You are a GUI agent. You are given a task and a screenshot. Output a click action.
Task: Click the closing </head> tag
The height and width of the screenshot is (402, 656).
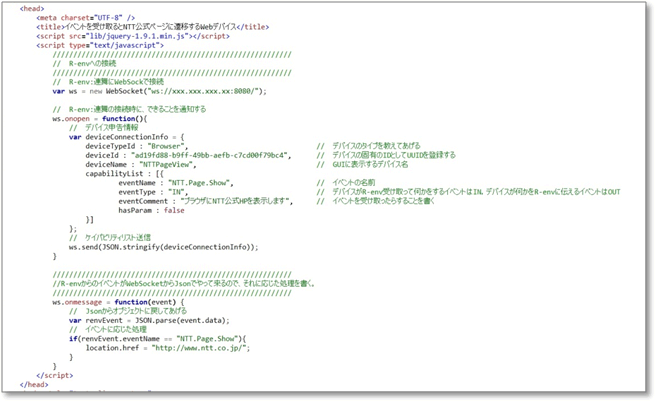click(34, 385)
